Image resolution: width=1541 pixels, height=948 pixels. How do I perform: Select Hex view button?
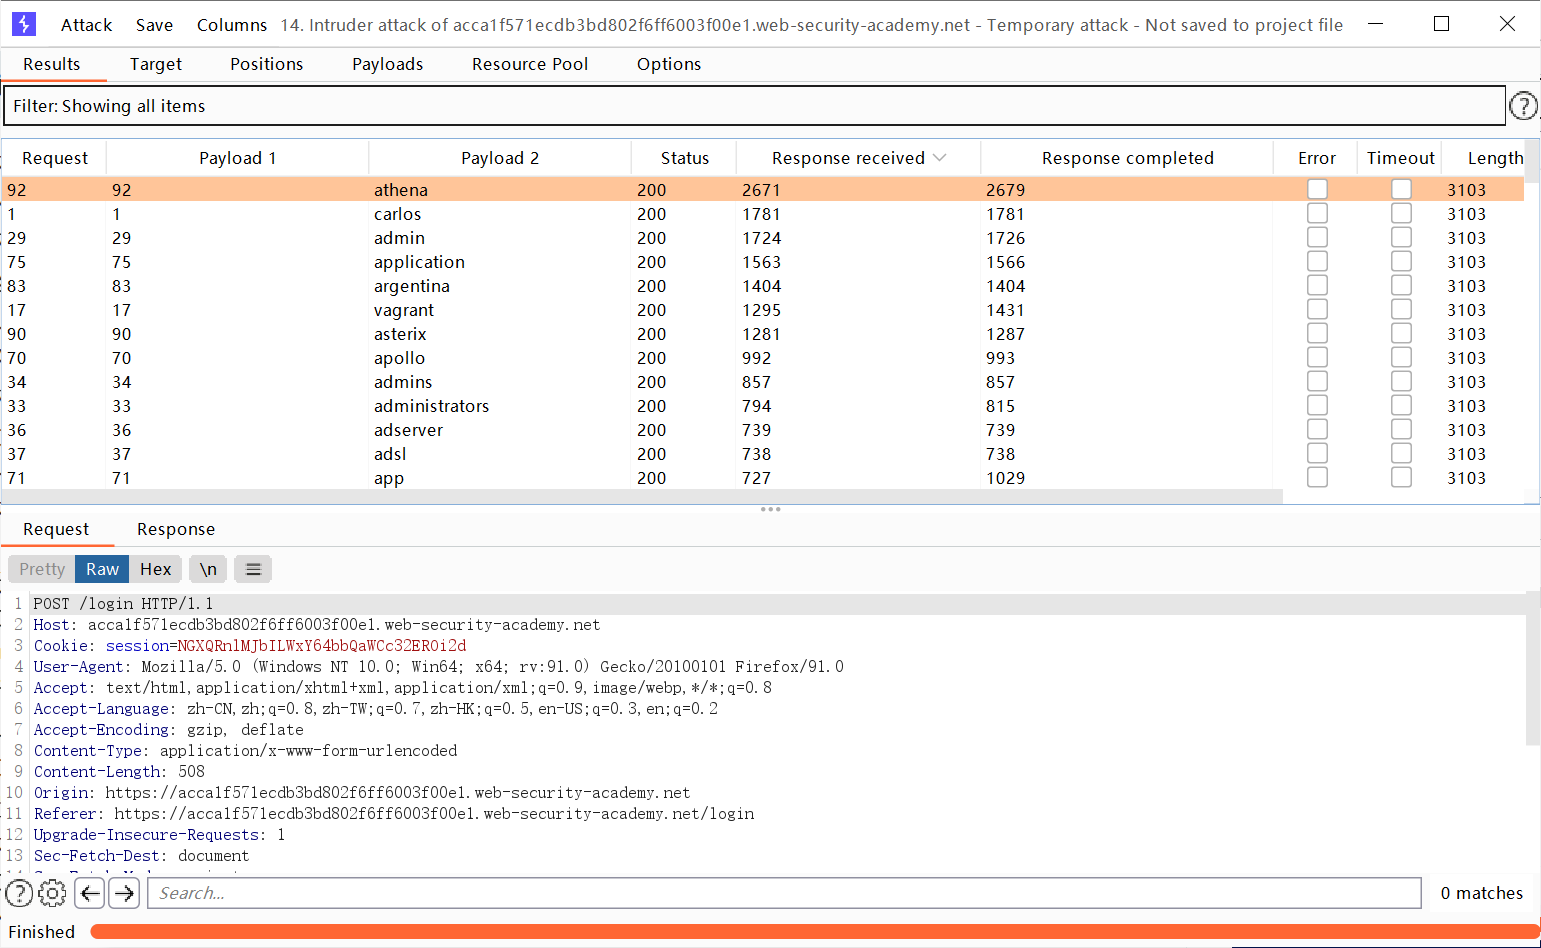pos(155,569)
